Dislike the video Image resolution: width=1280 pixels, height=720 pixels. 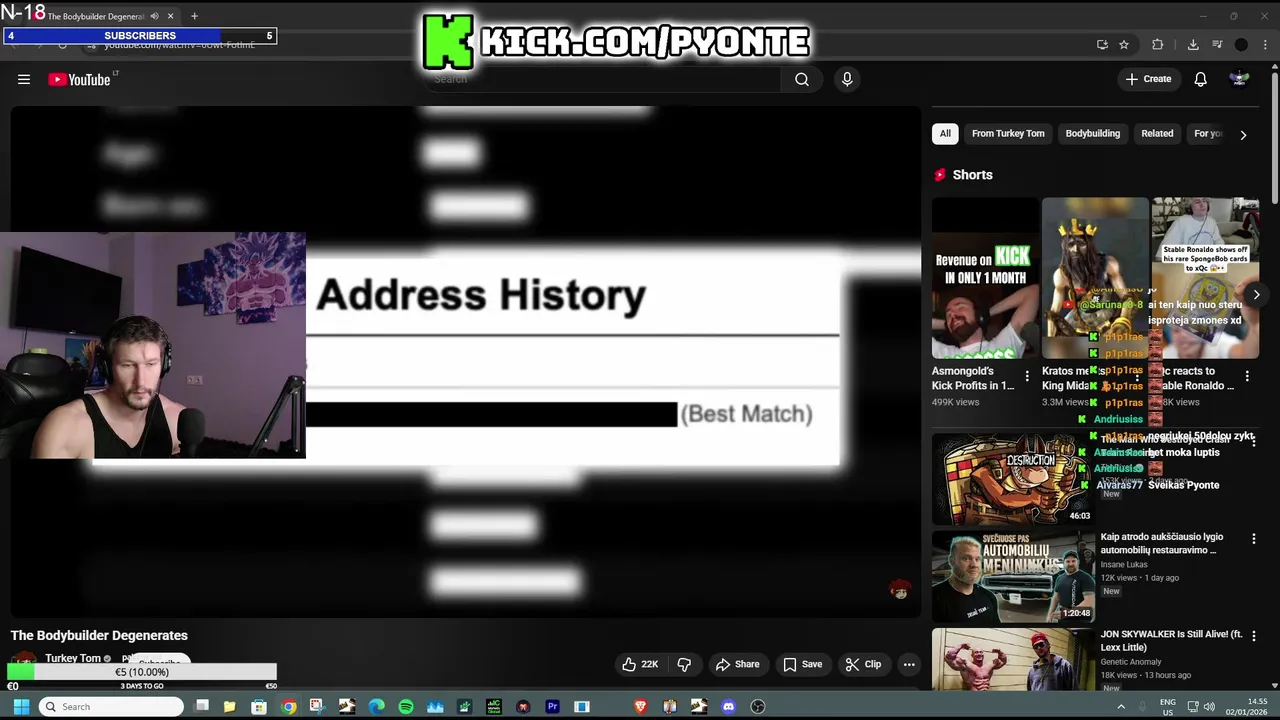pyautogui.click(x=684, y=664)
